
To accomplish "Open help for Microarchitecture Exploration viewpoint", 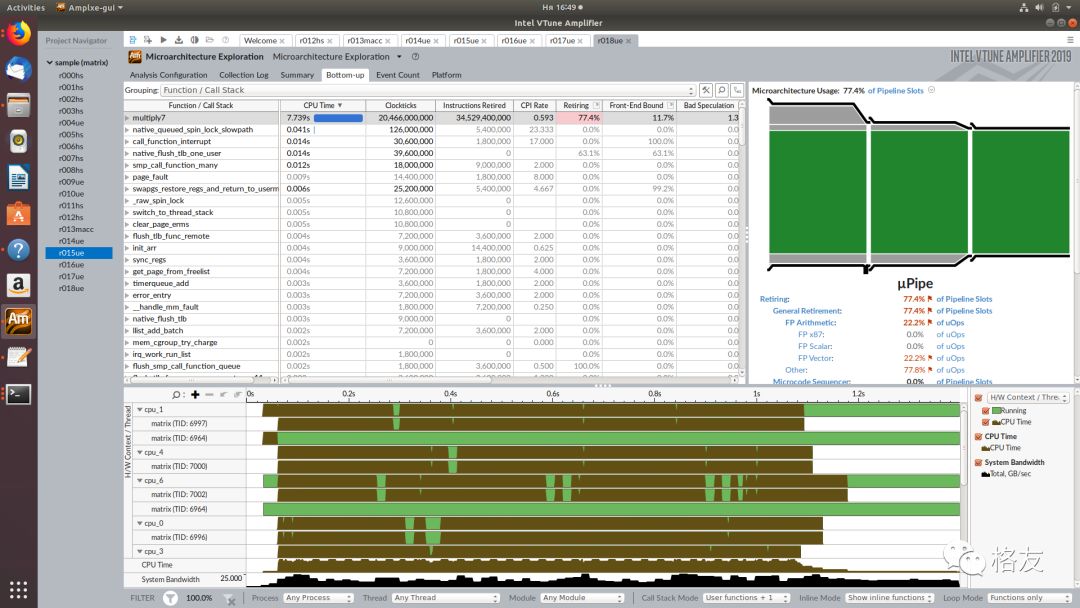I will pyautogui.click(x=415, y=56).
